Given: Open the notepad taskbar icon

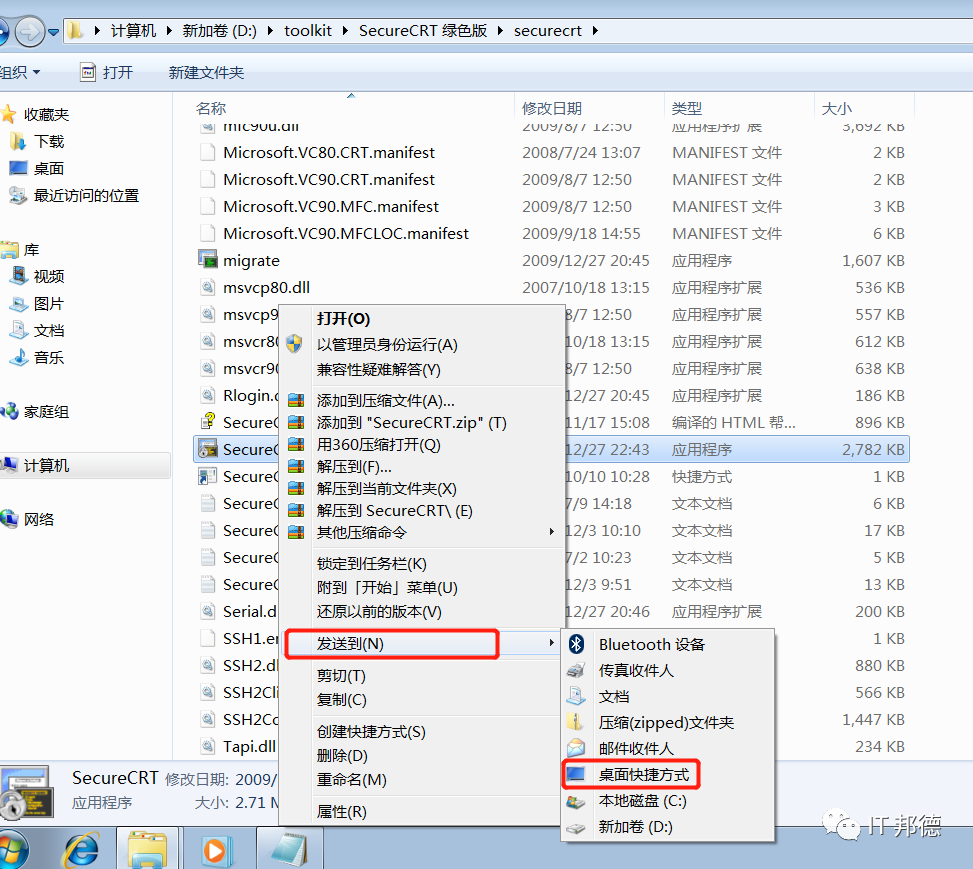Looking at the screenshot, I should (x=289, y=849).
